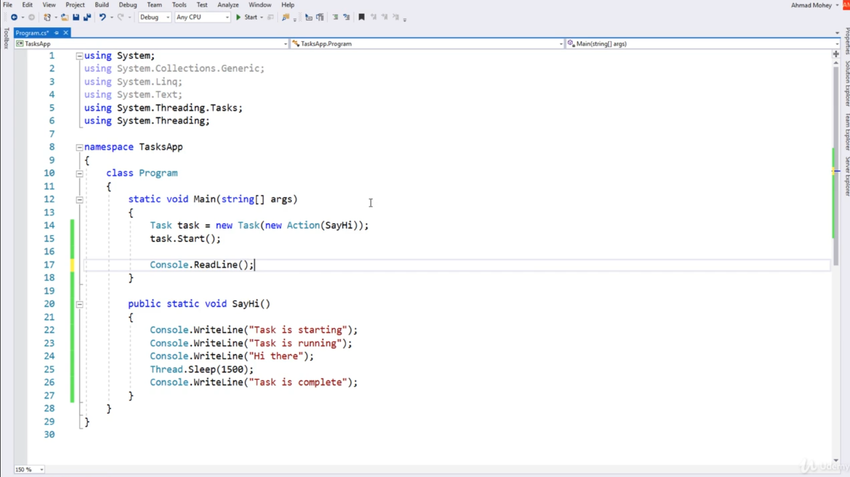Open the Any CPU platform dropdown
Screen dimensions: 850x477
coord(202,17)
